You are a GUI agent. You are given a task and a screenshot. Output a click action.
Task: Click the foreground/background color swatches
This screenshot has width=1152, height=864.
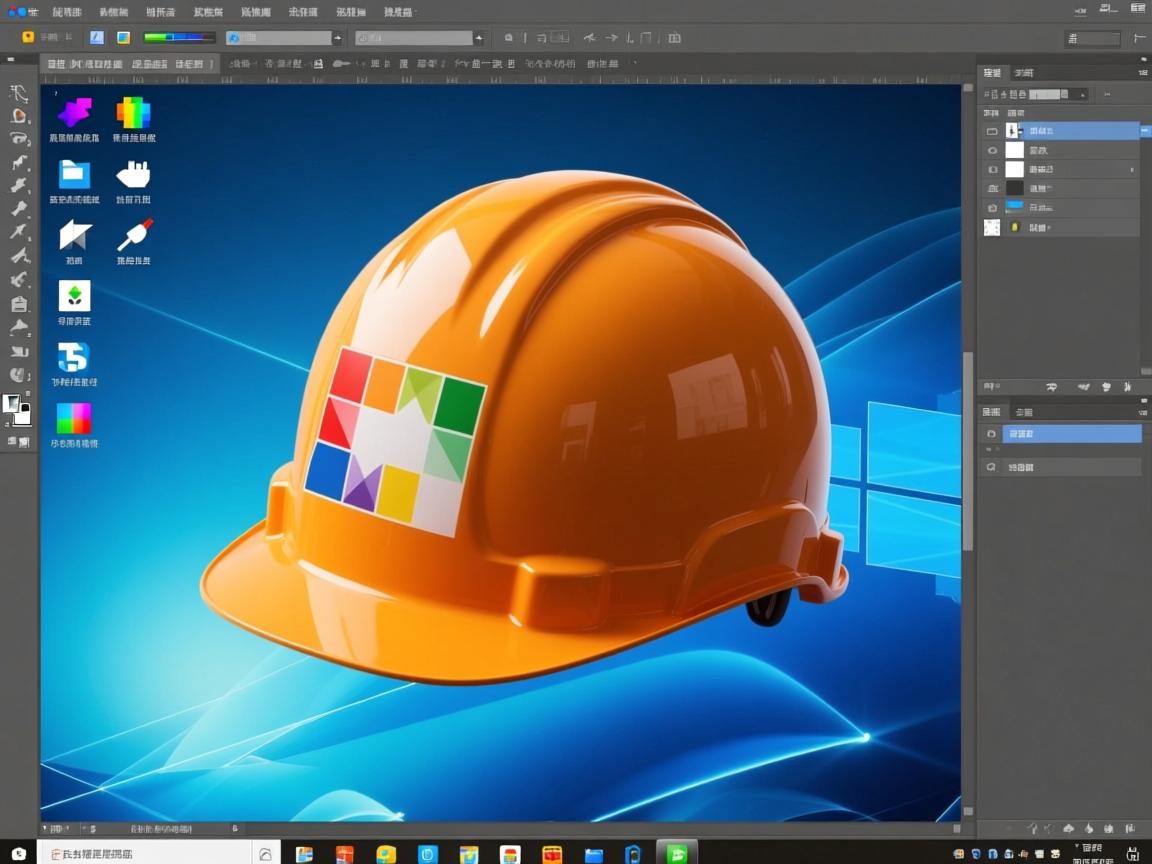tap(16, 407)
